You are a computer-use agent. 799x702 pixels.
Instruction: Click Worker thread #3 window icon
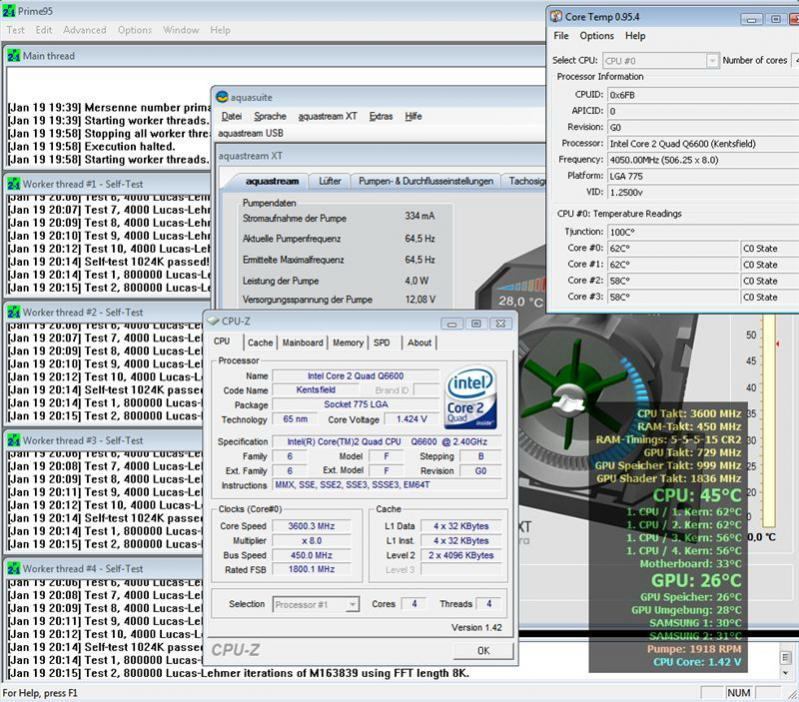coord(14,440)
